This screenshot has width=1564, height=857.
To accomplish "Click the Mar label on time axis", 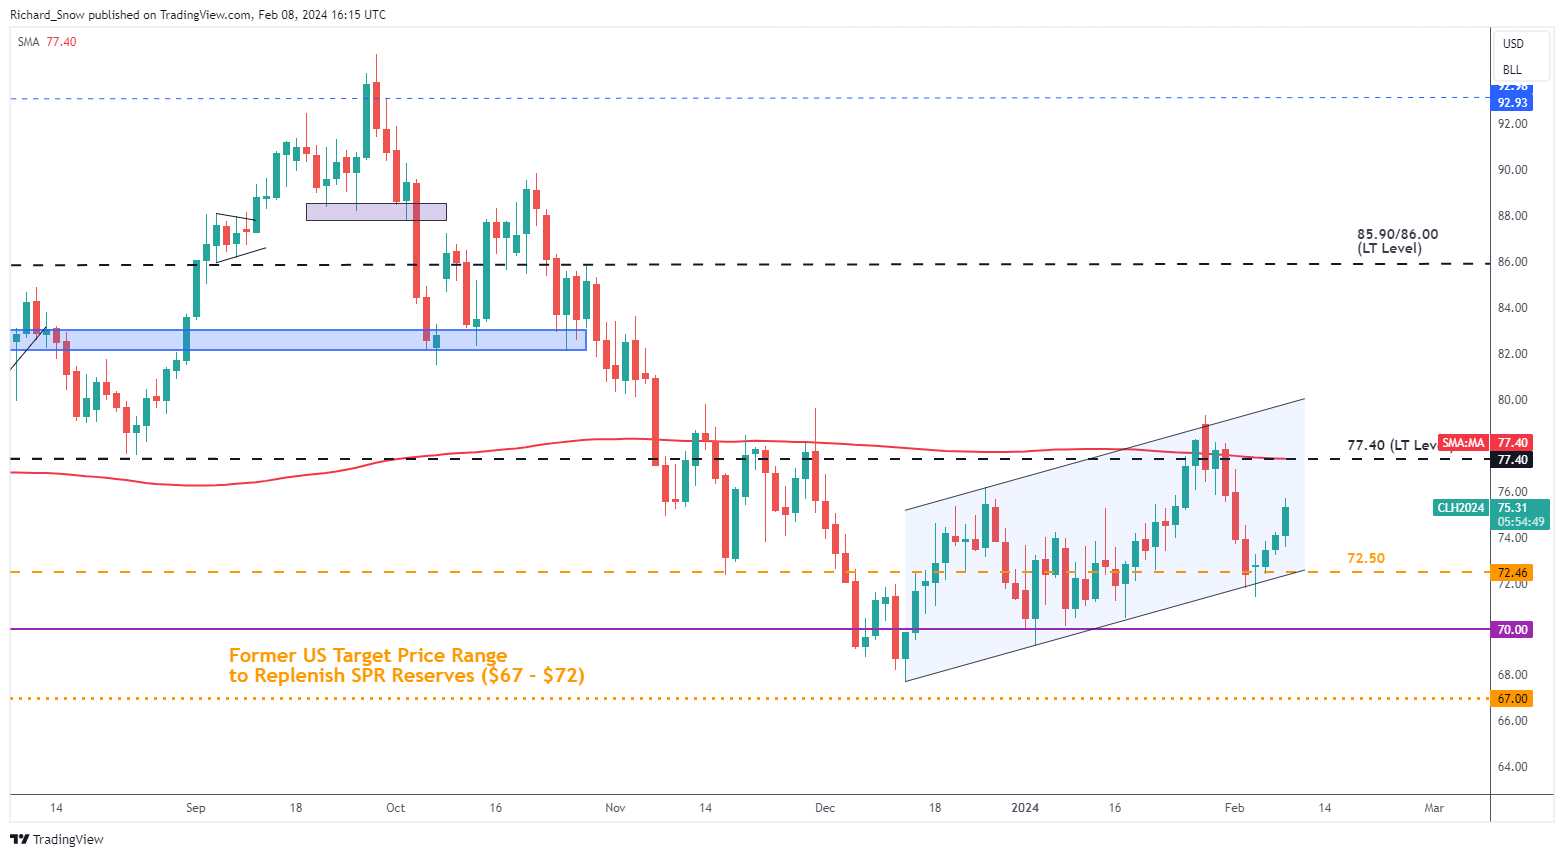I will point(1434,808).
